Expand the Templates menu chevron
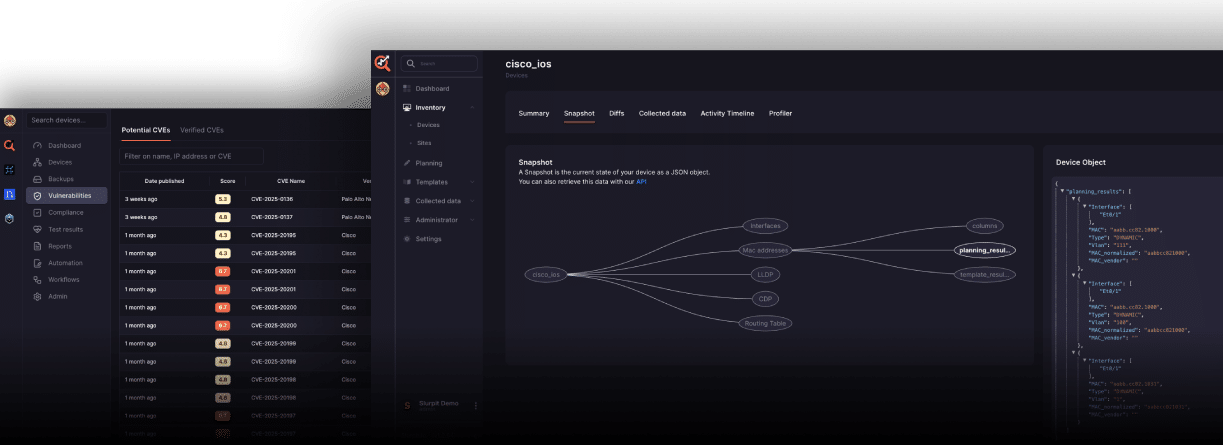This screenshot has height=445, width=1223. (x=472, y=182)
